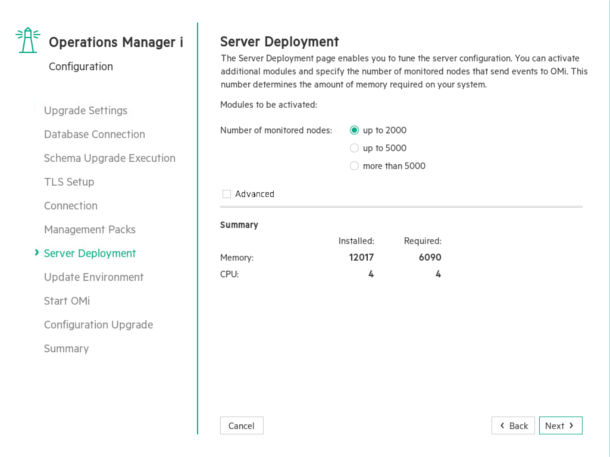The image size is (610, 457).
Task: Click the 'Server Deployment' page heading
Action: tap(280, 42)
